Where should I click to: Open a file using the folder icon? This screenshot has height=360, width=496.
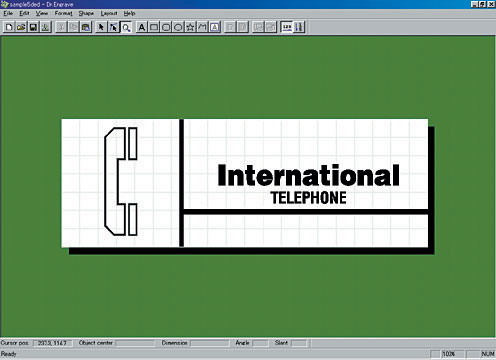coord(21,27)
